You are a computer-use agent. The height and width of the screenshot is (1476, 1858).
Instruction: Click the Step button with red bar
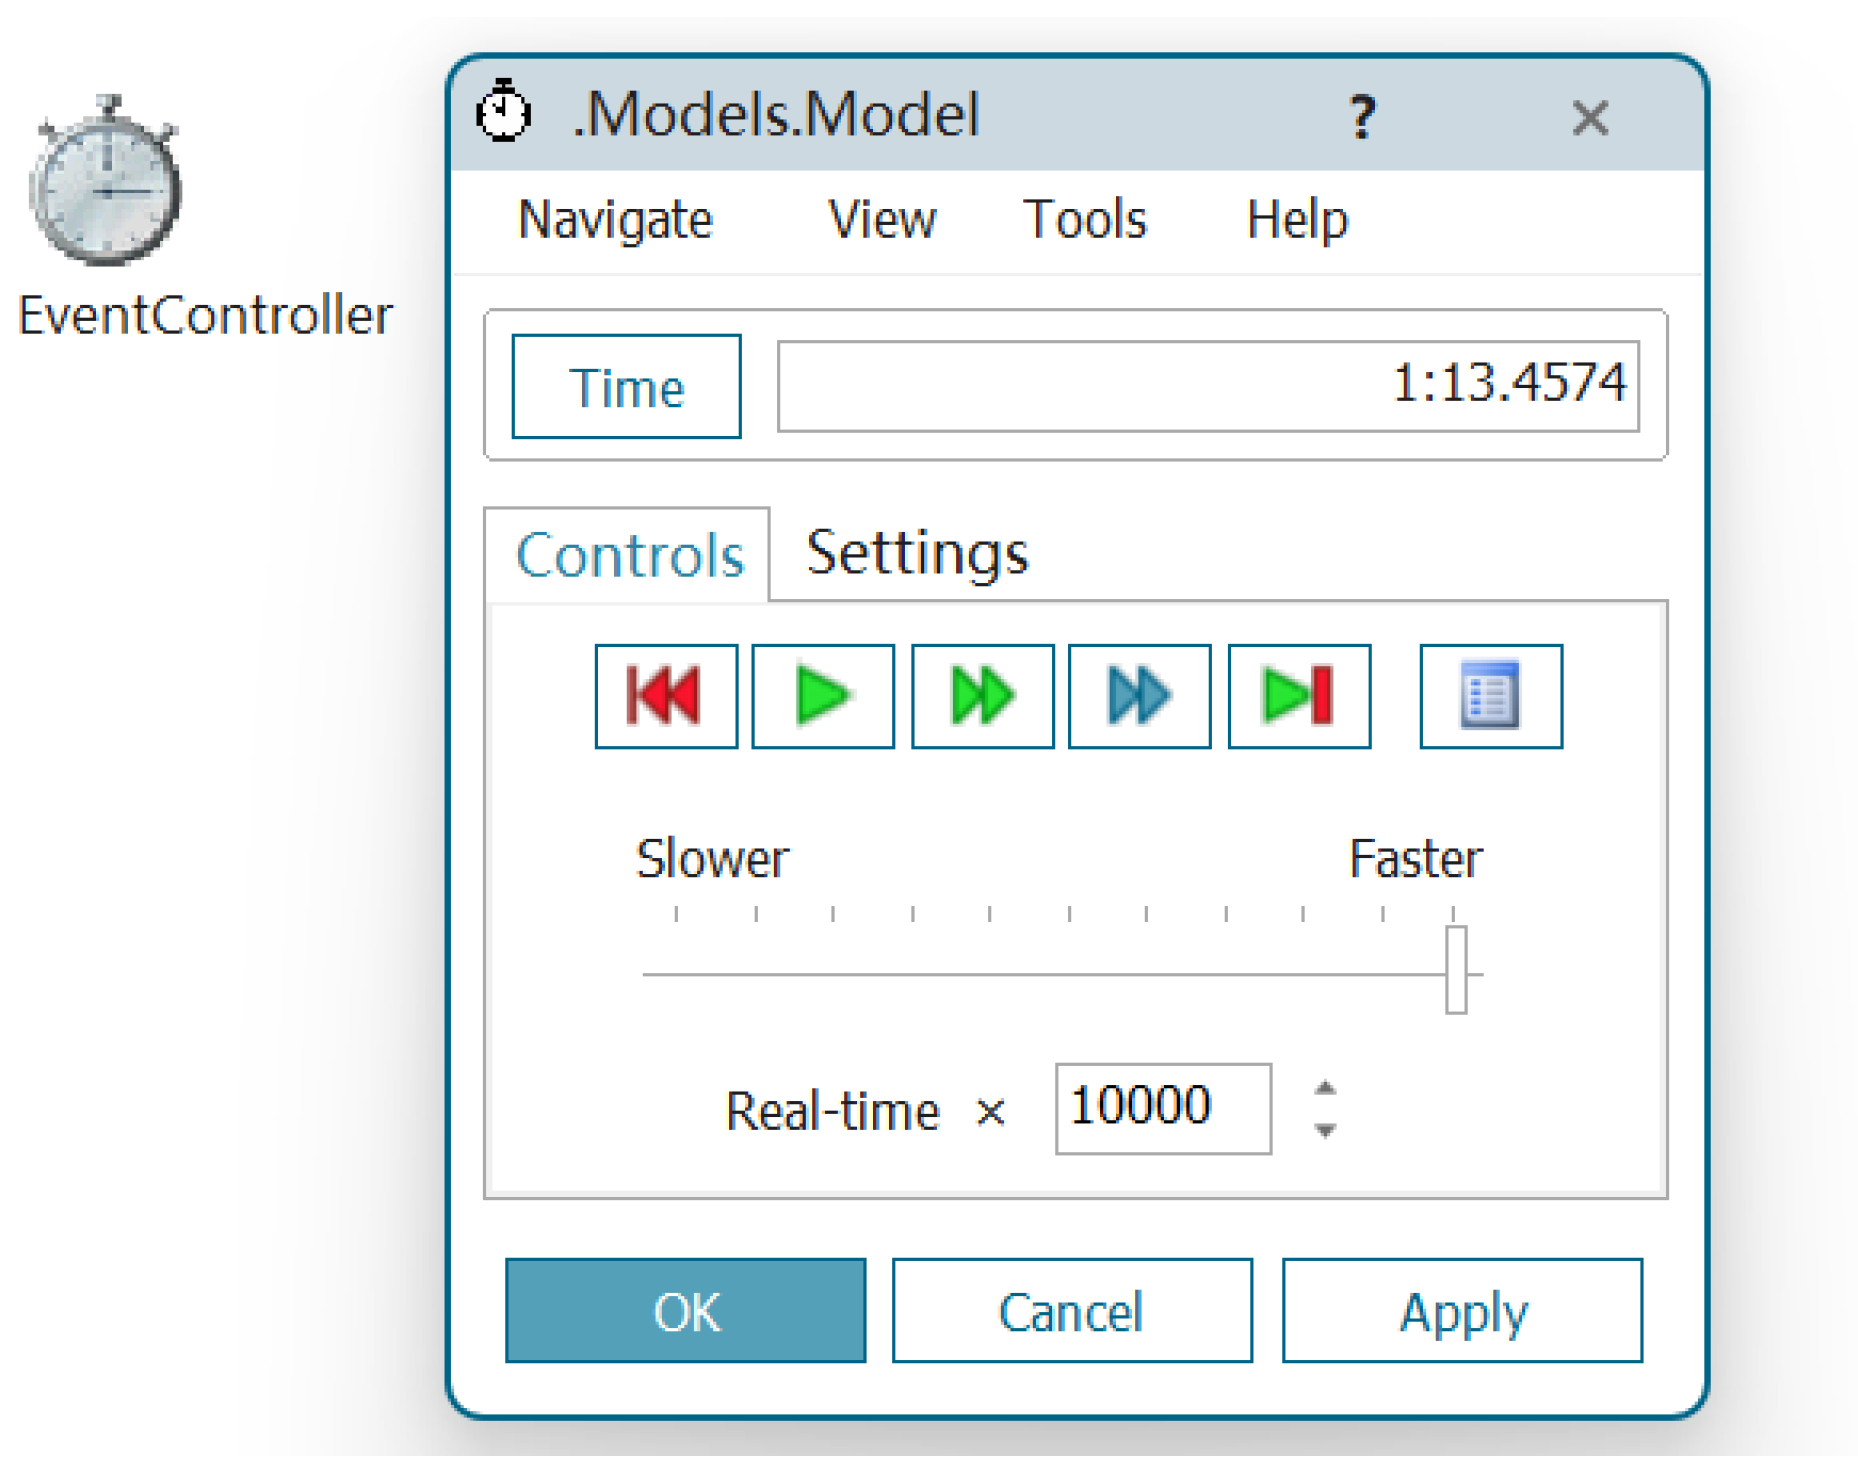1298,696
